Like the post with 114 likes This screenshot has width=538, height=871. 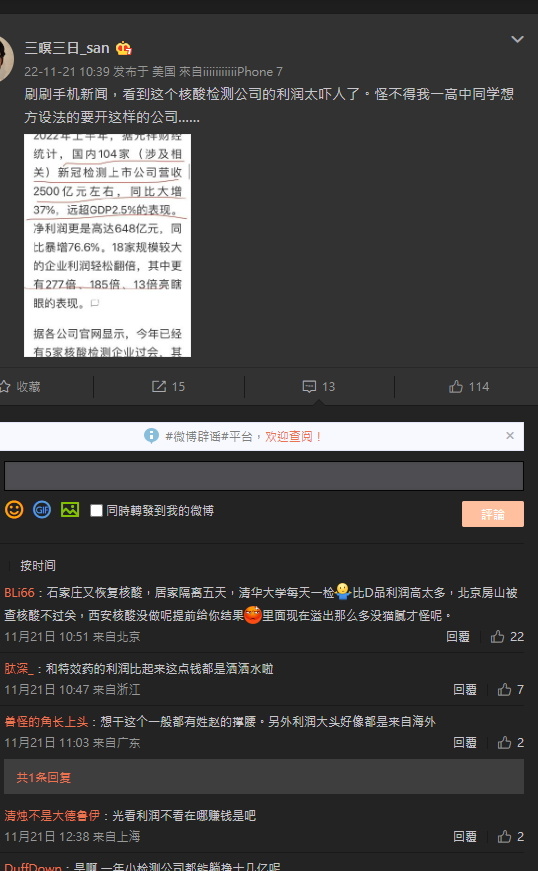pos(456,387)
